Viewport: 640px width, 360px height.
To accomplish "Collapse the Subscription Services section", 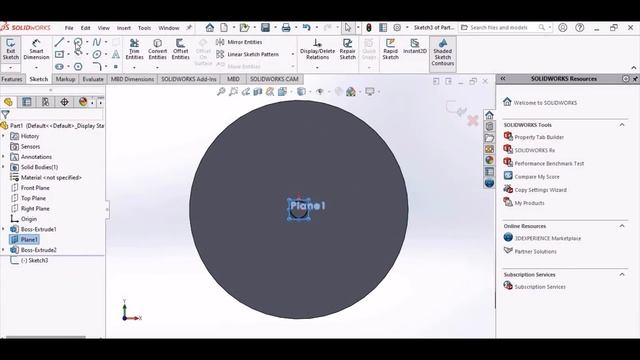I will (622, 274).
